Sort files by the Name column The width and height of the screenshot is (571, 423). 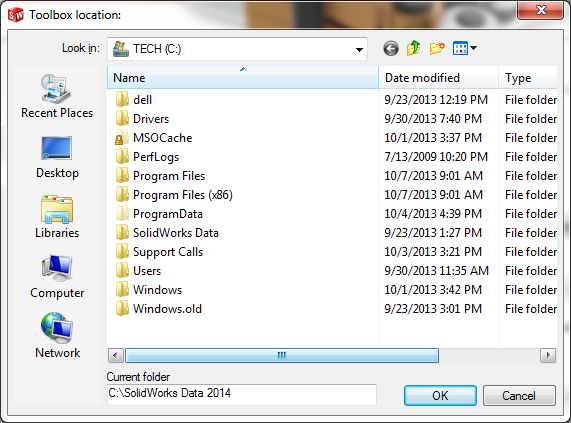pos(243,78)
